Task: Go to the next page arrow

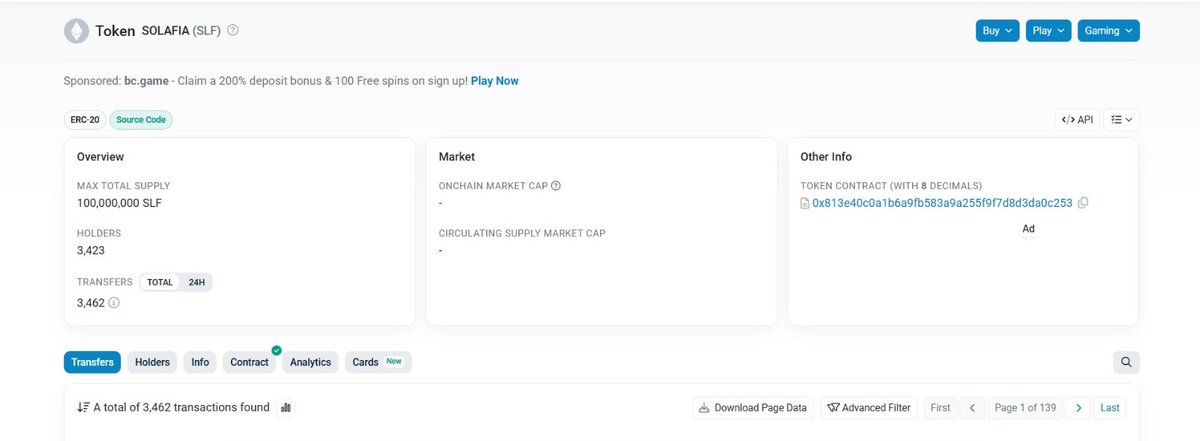Action: pyautogui.click(x=1078, y=408)
